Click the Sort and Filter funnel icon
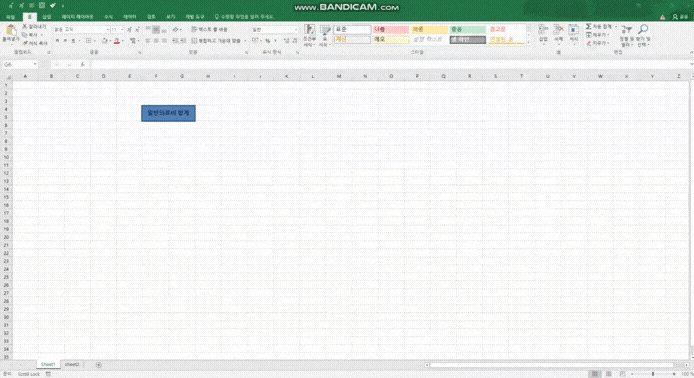The image size is (694, 378). (x=626, y=30)
